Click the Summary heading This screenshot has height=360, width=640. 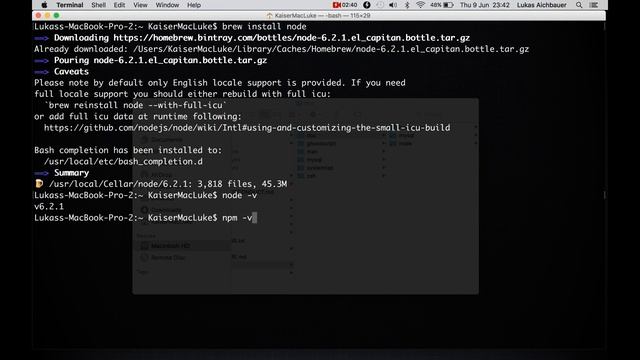71,173
